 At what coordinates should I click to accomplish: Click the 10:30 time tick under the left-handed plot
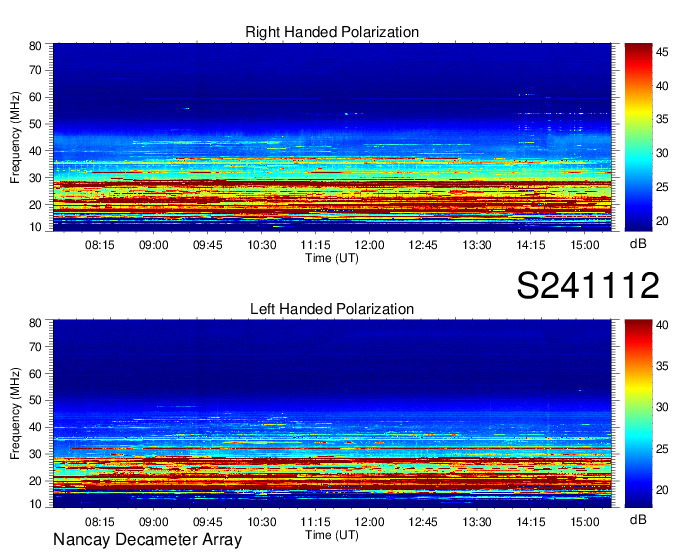pos(262,522)
